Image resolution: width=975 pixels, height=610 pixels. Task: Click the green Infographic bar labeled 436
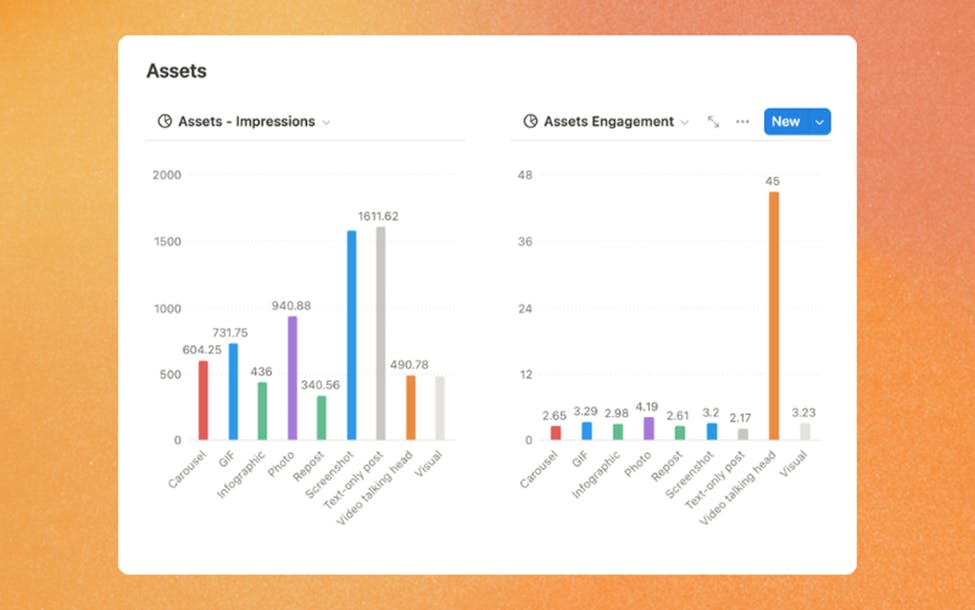[x=262, y=411]
